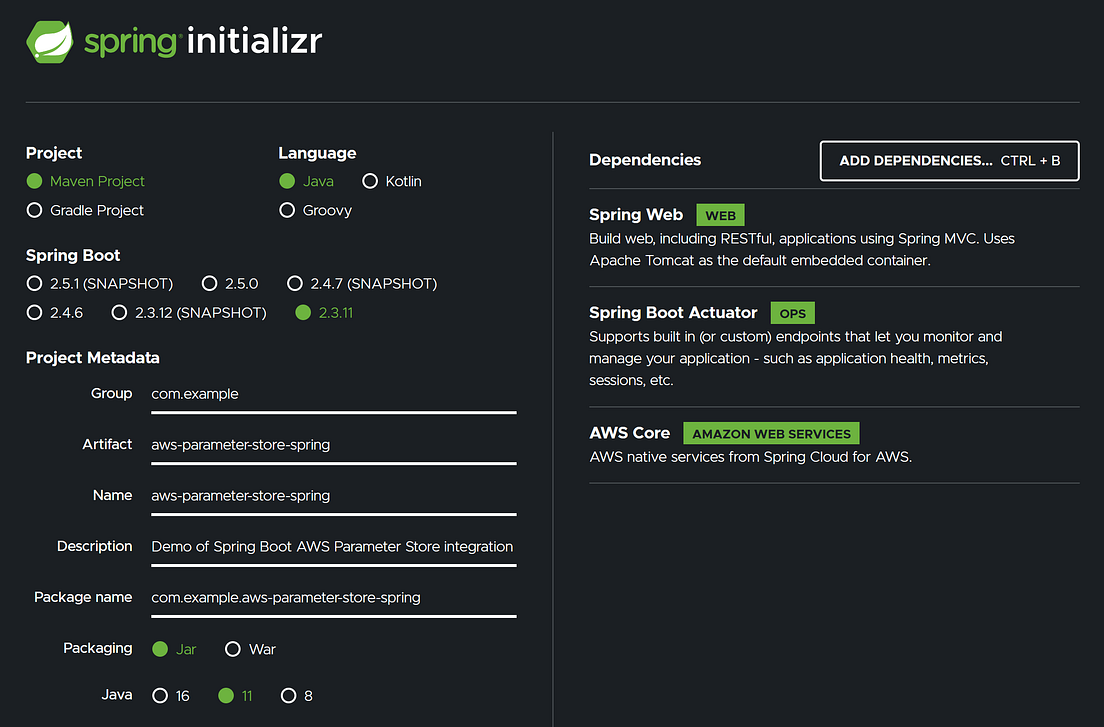The image size is (1104, 727).
Task: Click the AMAZON WEB SERVICES badge on AWS Core
Action: pos(770,433)
